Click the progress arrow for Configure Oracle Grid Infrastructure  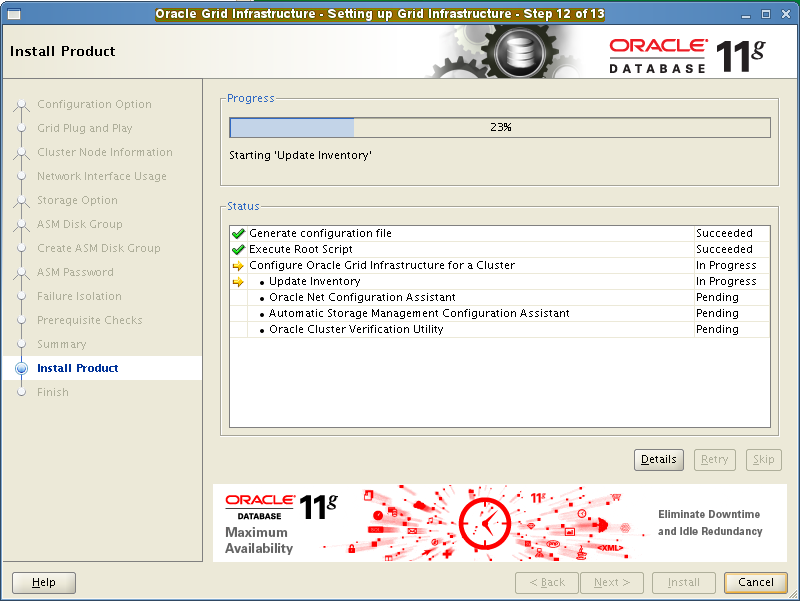tap(238, 265)
